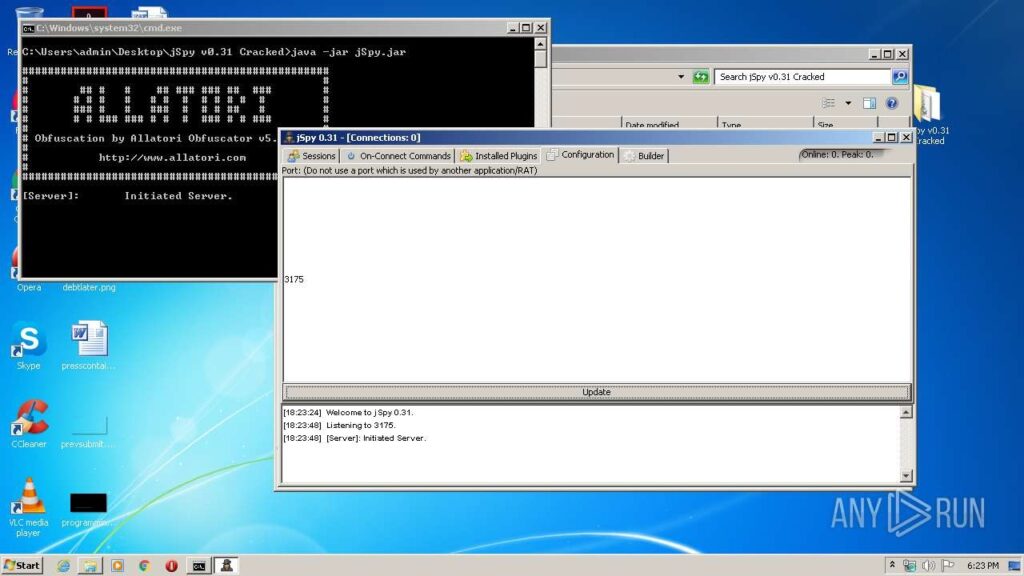
Task: Sort by Size column in Explorer
Action: tap(845, 124)
